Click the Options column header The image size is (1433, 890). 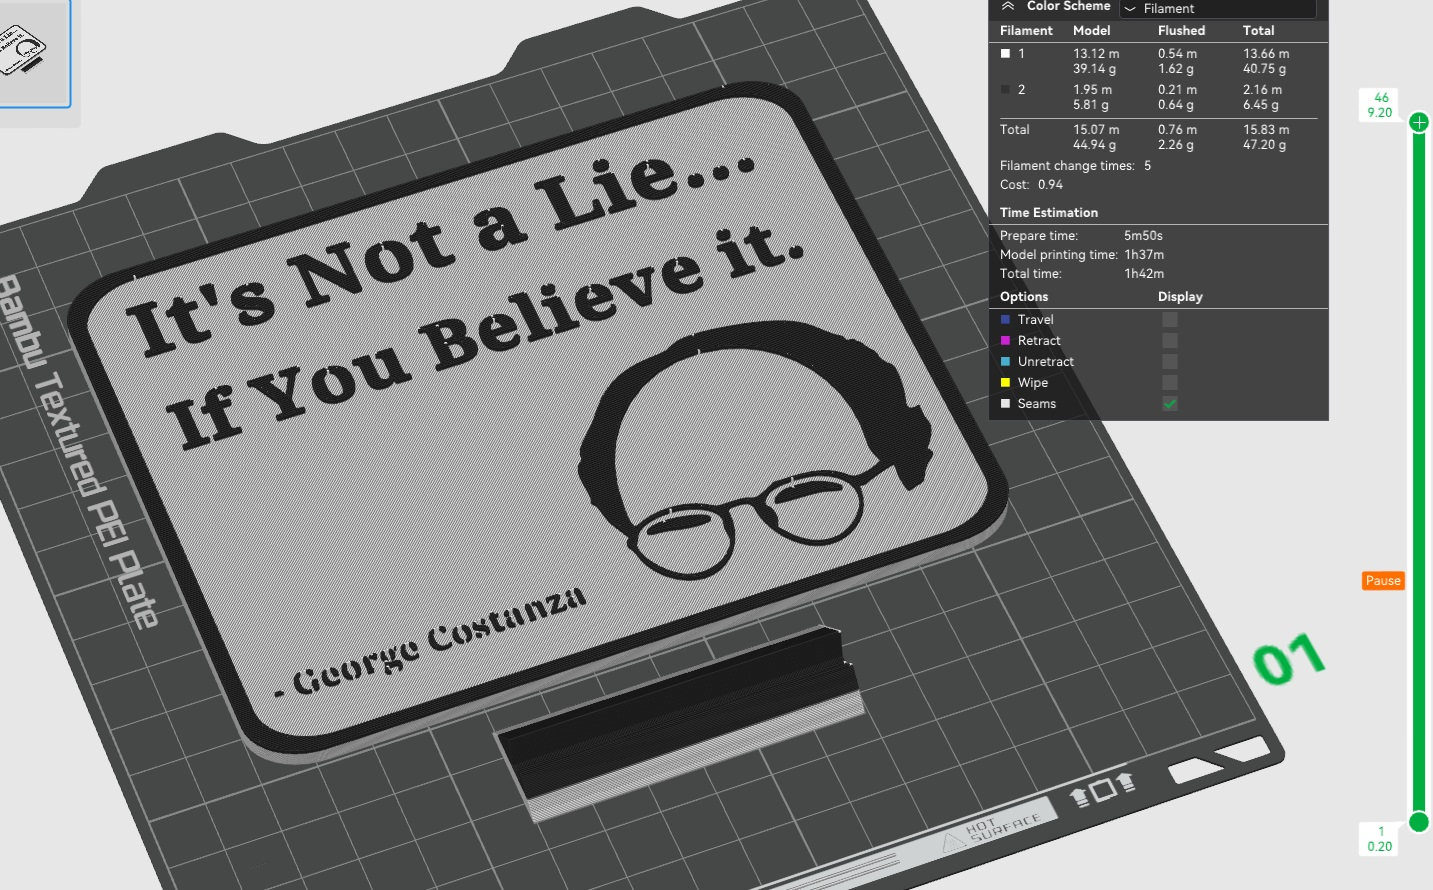coord(1024,297)
